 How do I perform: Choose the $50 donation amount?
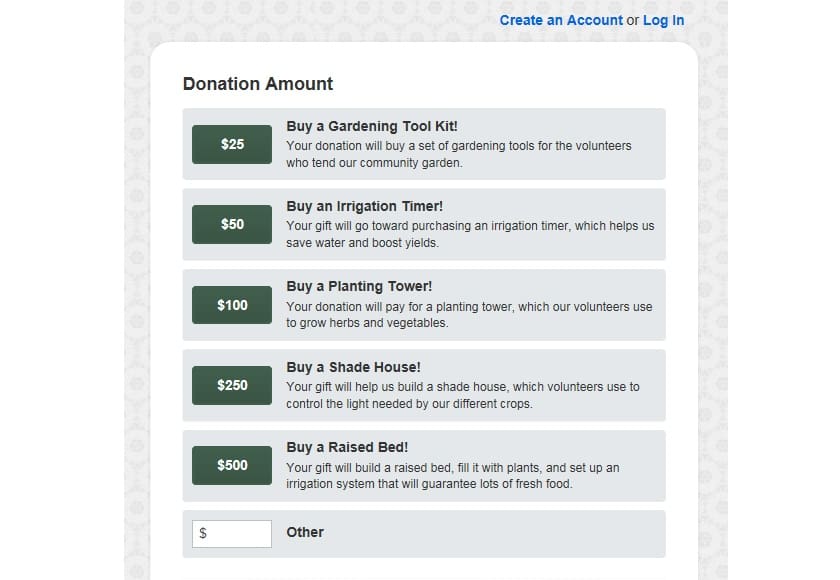click(232, 224)
